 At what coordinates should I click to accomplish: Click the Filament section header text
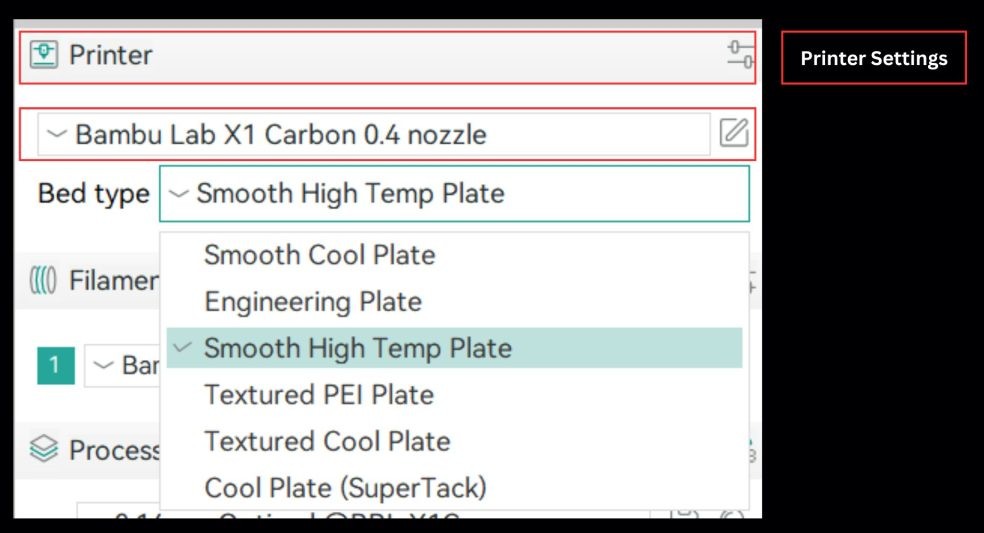[x=114, y=281]
